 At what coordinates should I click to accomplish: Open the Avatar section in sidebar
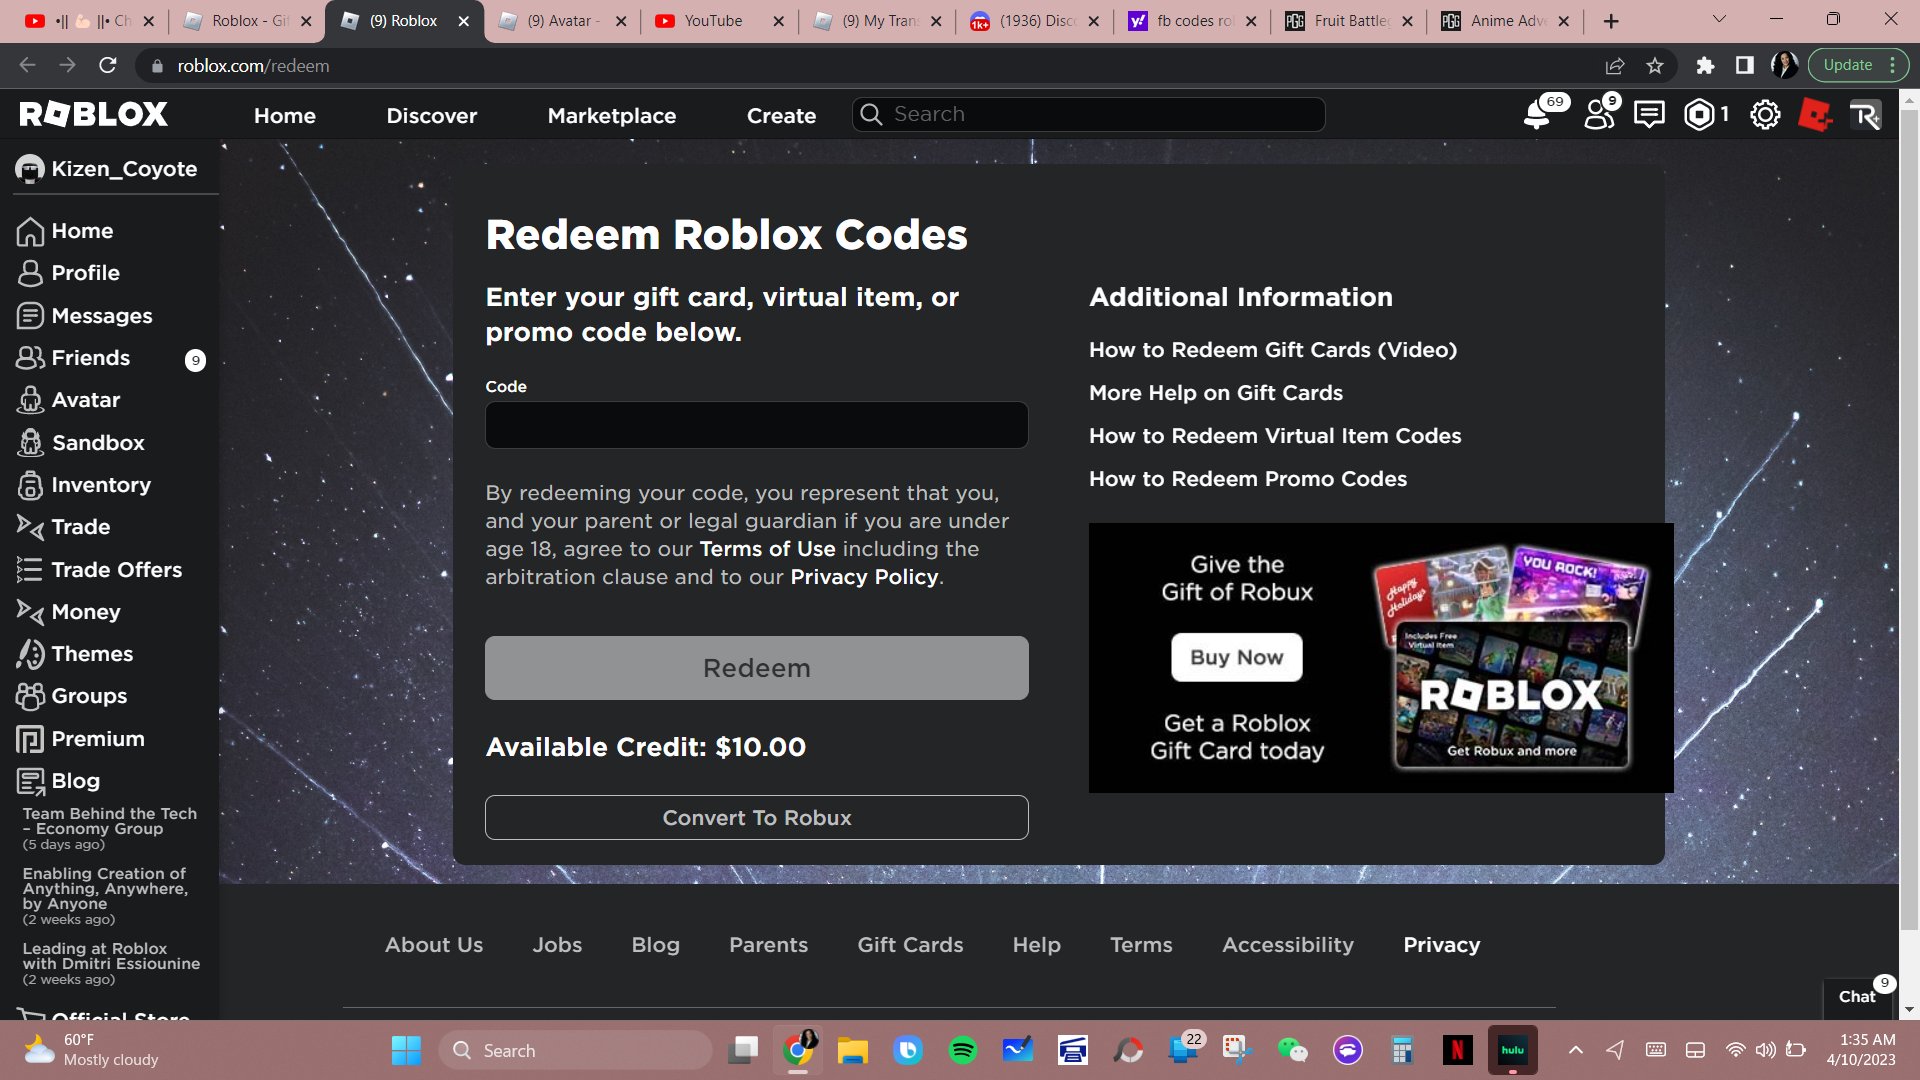[84, 400]
